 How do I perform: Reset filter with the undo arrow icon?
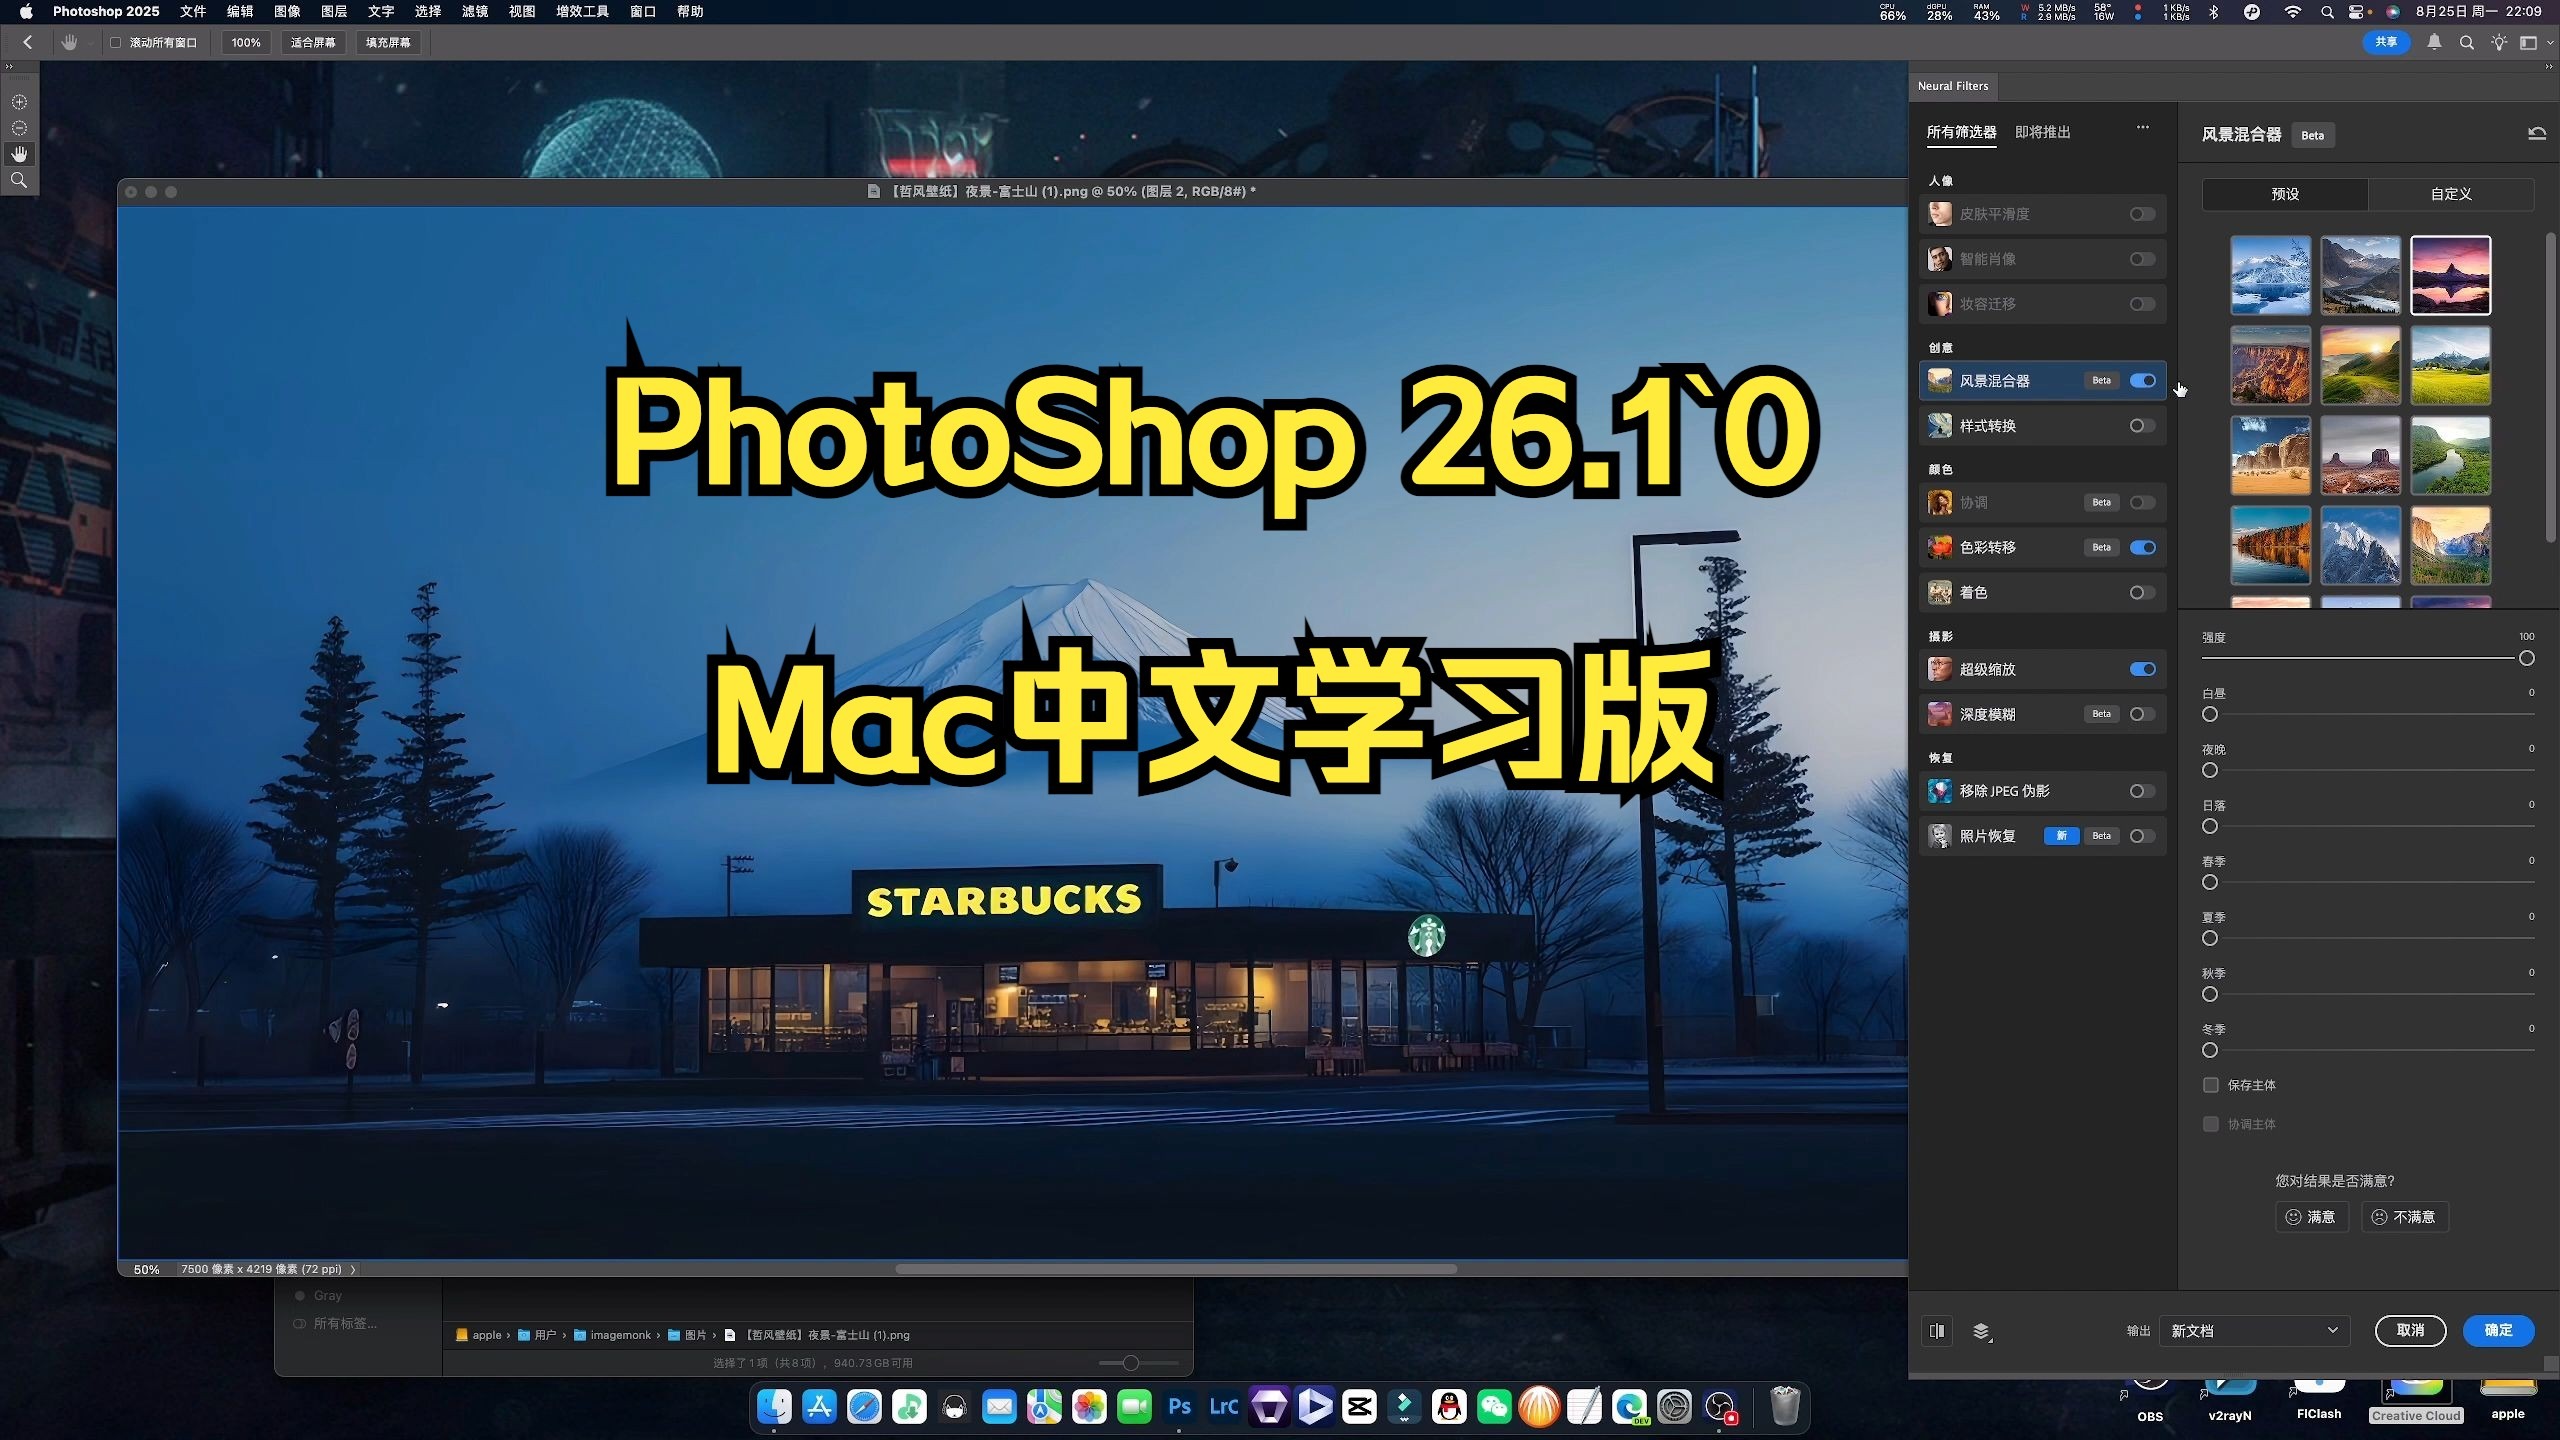point(2537,133)
